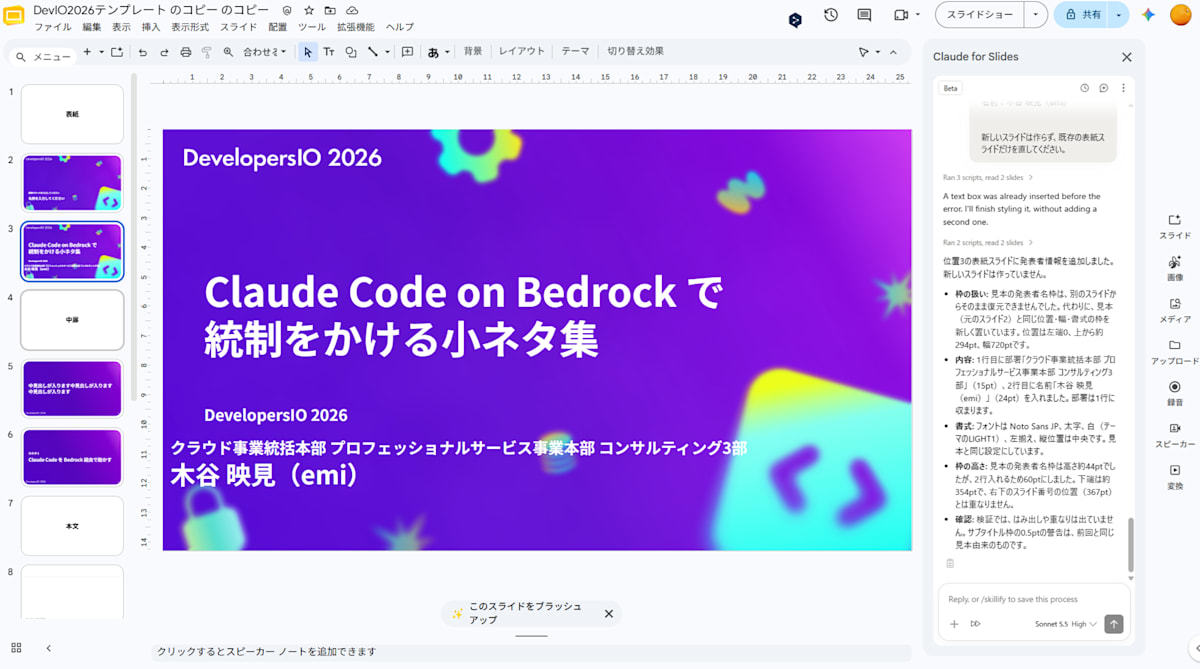Insert a new slide with plus icon
Image resolution: width=1200 pixels, height=669 pixels.
pos(87,52)
